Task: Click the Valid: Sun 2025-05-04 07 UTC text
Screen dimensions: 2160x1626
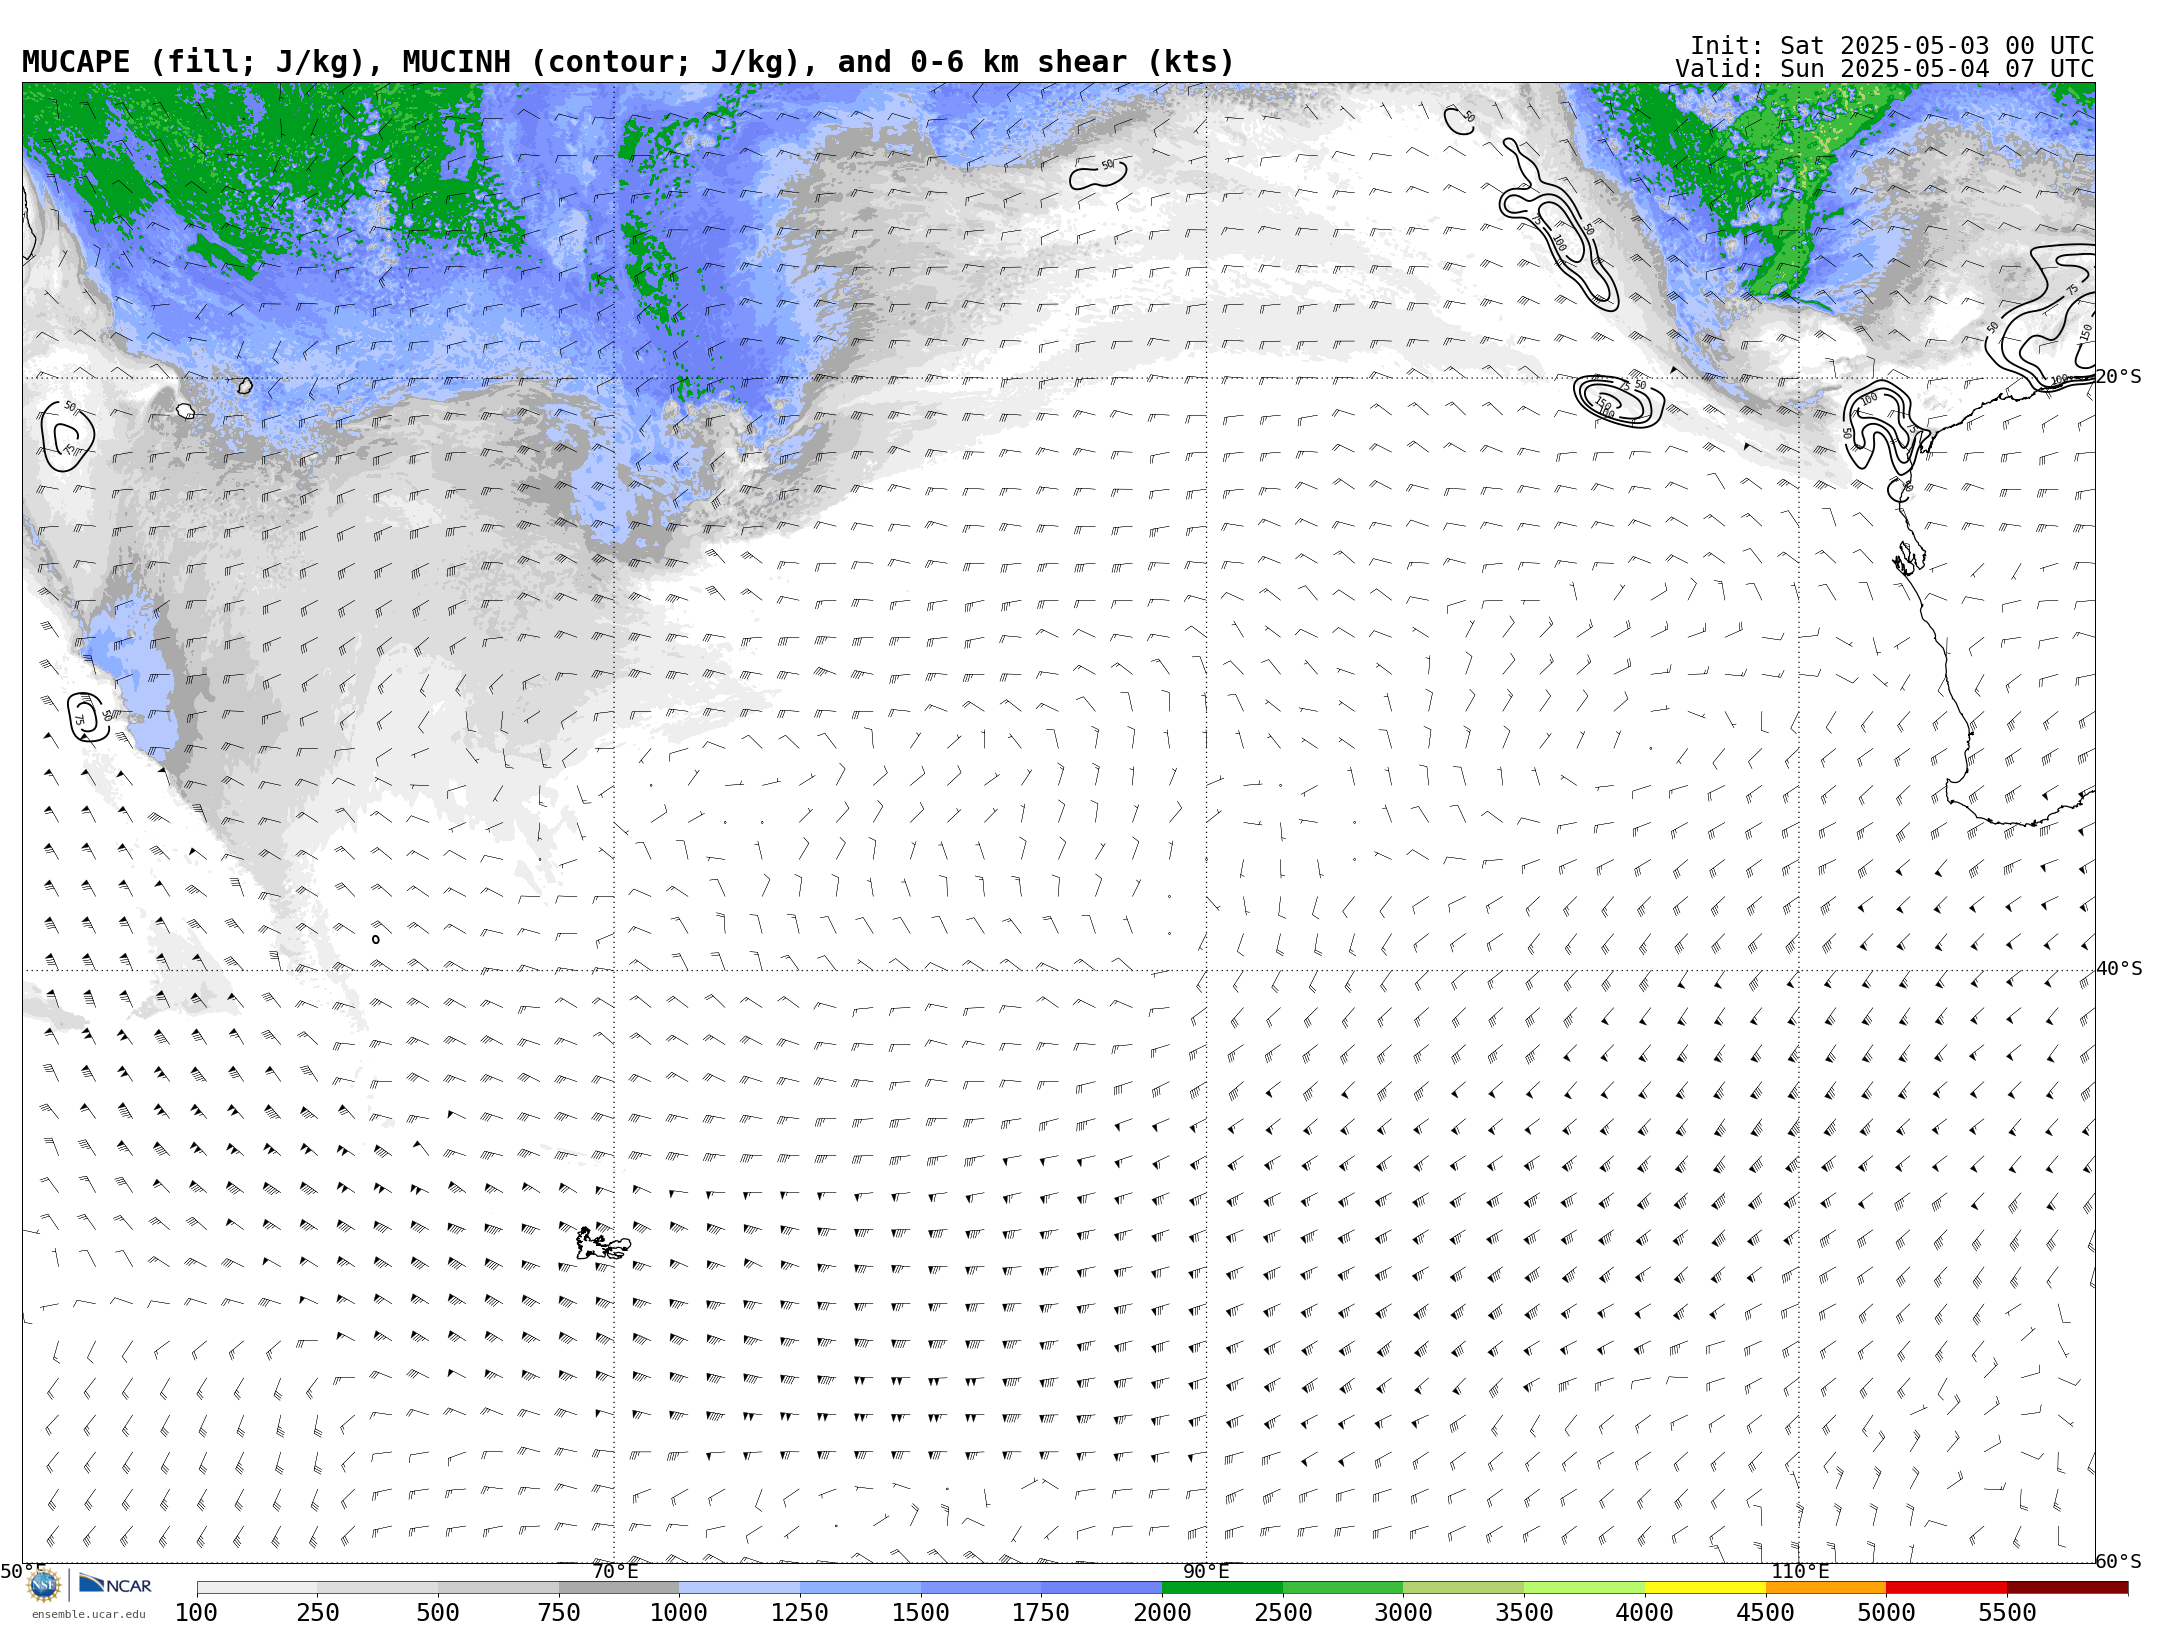Action: click(x=1885, y=69)
